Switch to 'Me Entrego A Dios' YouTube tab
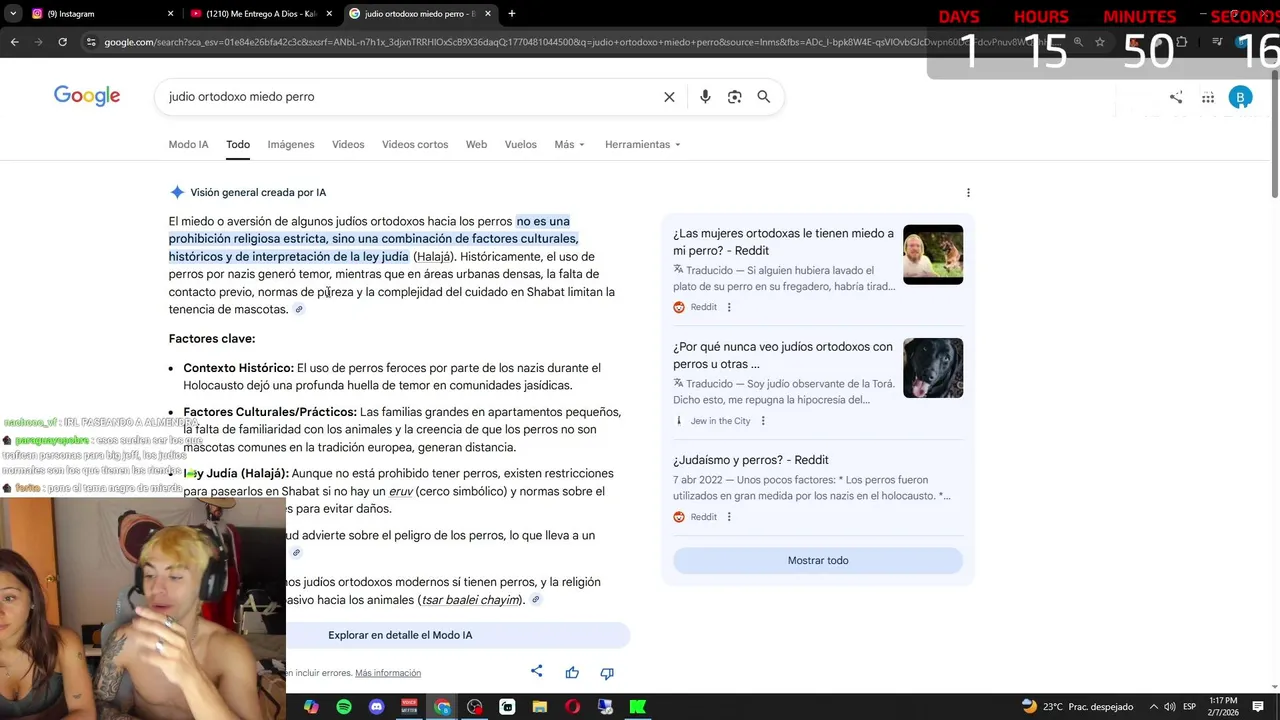The width and height of the screenshot is (1280, 720). (x=261, y=14)
